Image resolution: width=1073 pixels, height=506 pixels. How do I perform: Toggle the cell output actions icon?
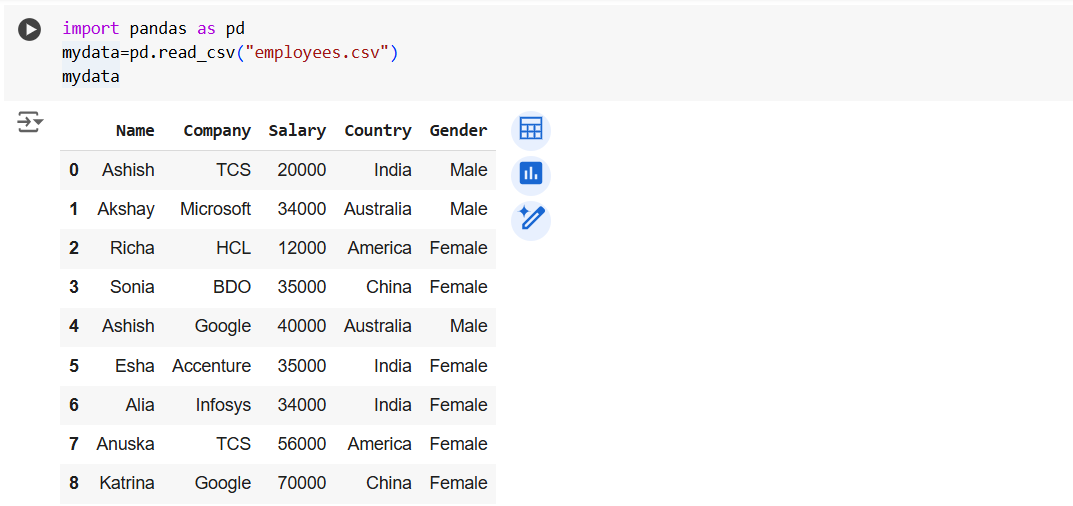click(x=30, y=123)
